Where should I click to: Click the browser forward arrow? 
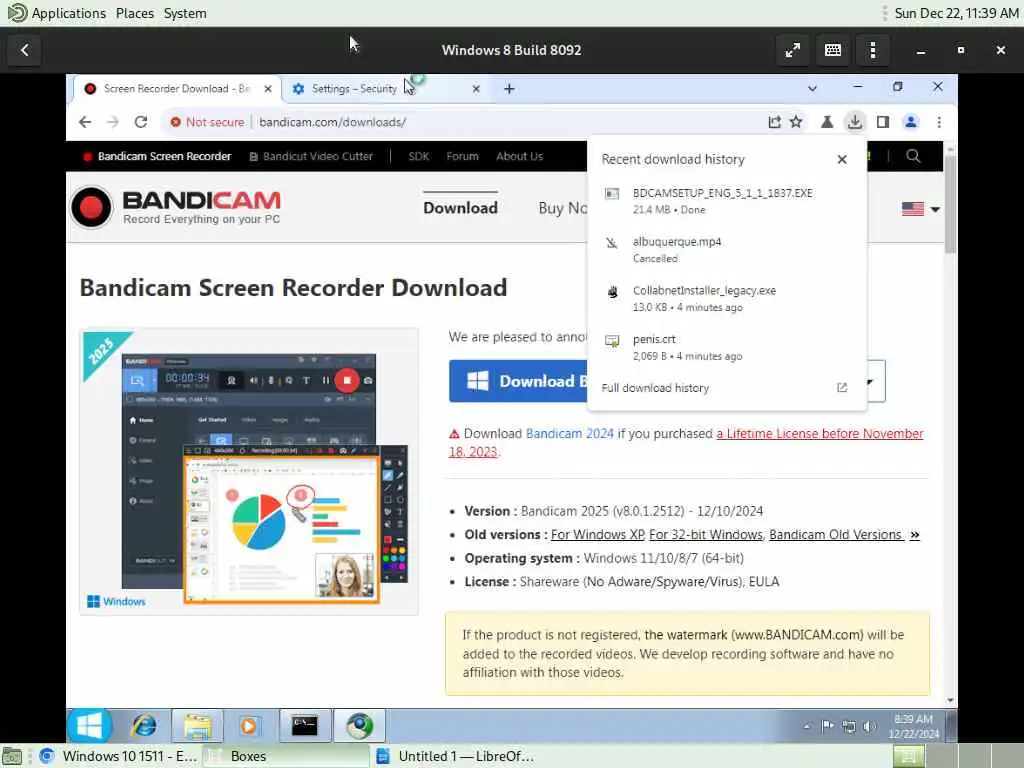pyautogui.click(x=113, y=122)
